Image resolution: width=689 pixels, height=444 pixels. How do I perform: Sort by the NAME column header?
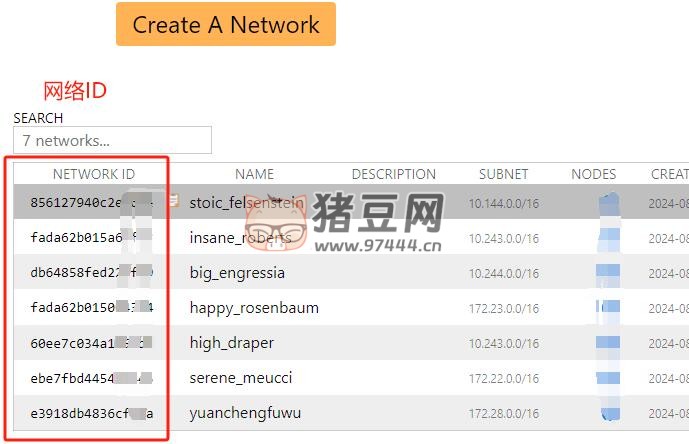point(254,174)
